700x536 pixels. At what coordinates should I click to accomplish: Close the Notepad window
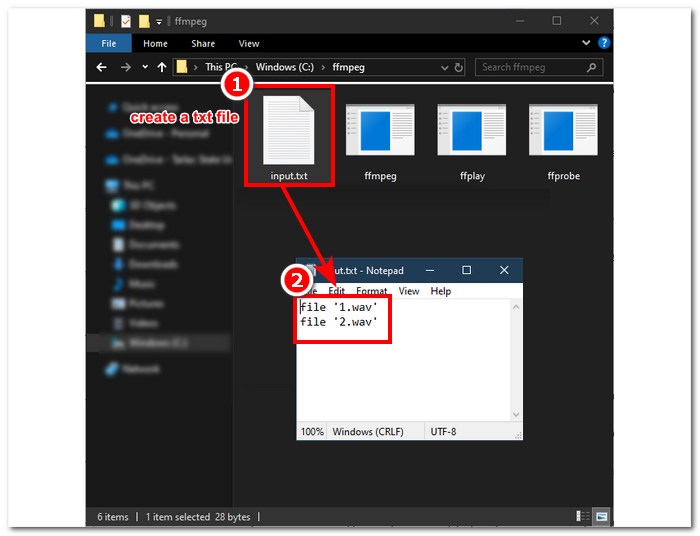coord(504,270)
